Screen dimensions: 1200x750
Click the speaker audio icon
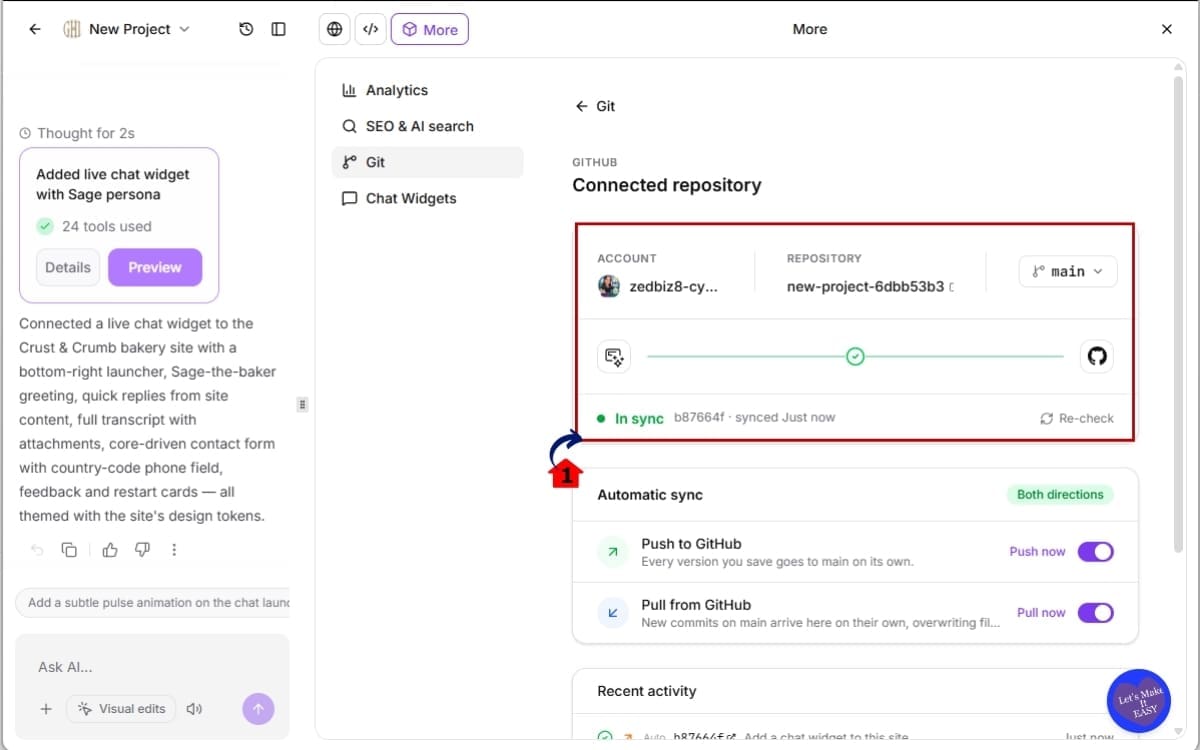coord(194,709)
